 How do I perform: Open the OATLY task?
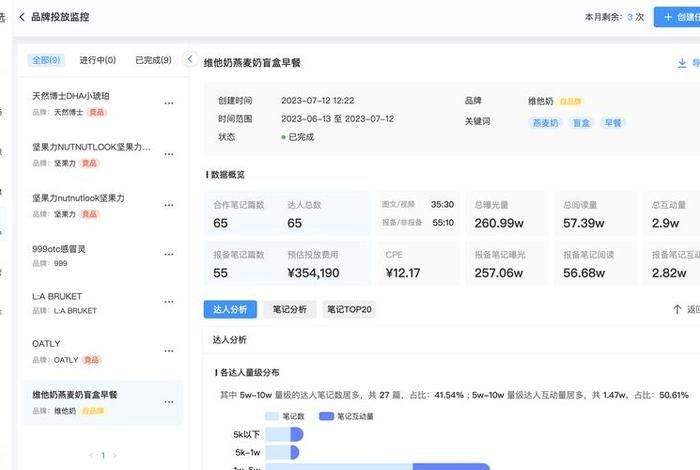[x=103, y=351]
